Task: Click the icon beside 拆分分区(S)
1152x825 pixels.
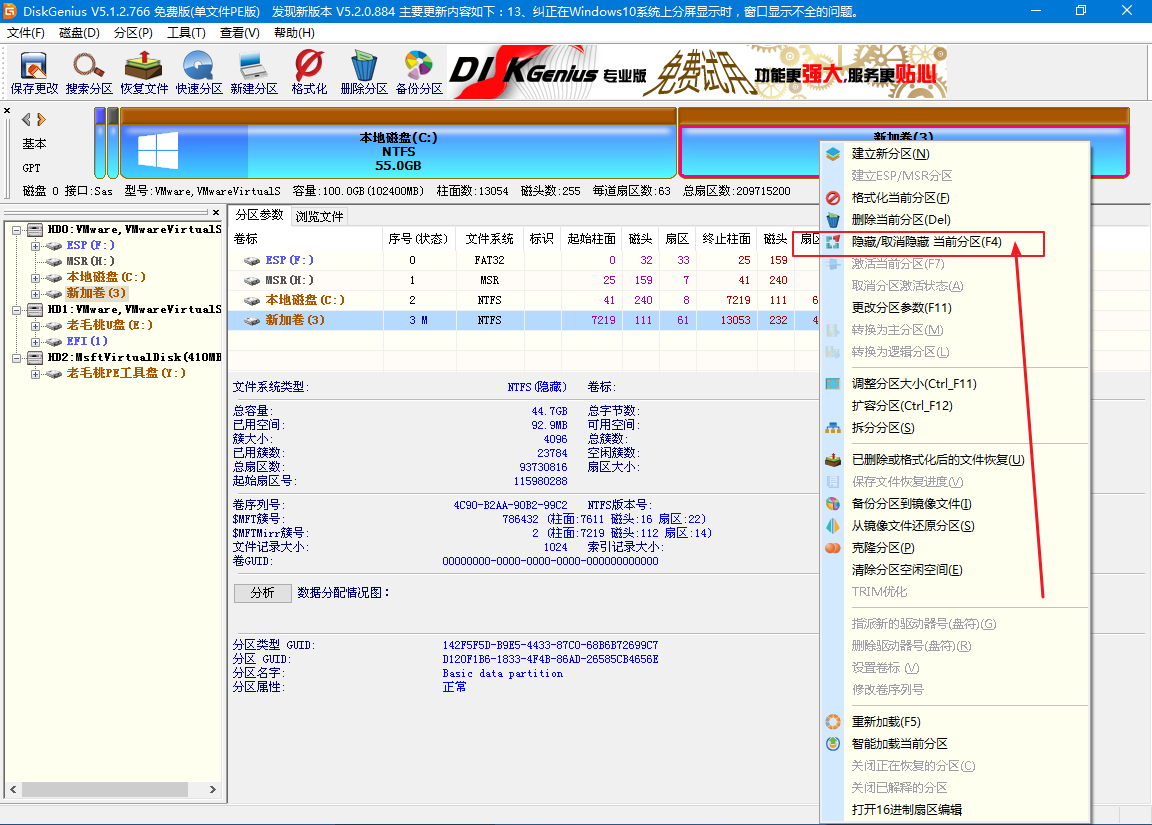Action: 832,428
